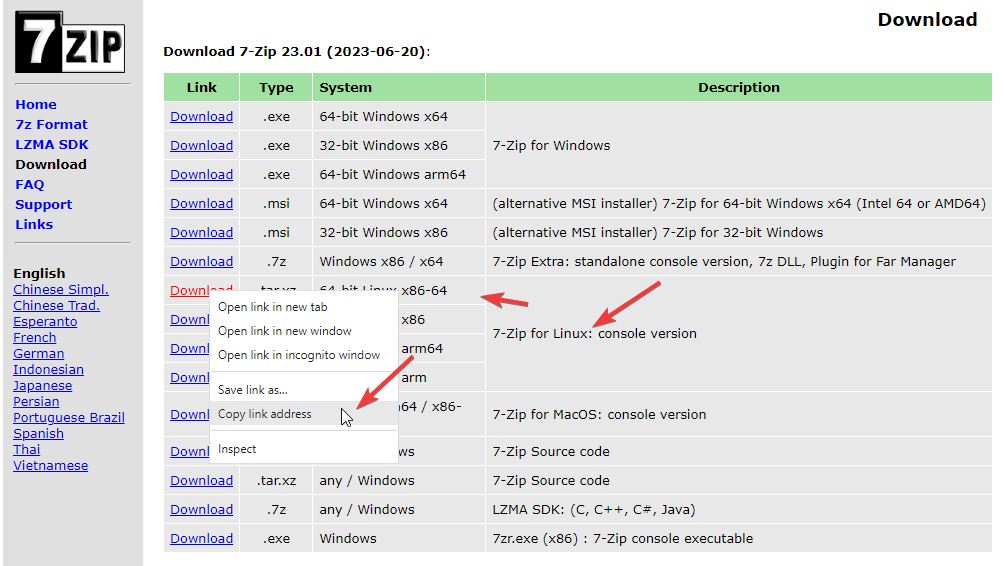Choose 'Open link in incognito window'
The width and height of the screenshot is (1004, 566).
coord(298,355)
